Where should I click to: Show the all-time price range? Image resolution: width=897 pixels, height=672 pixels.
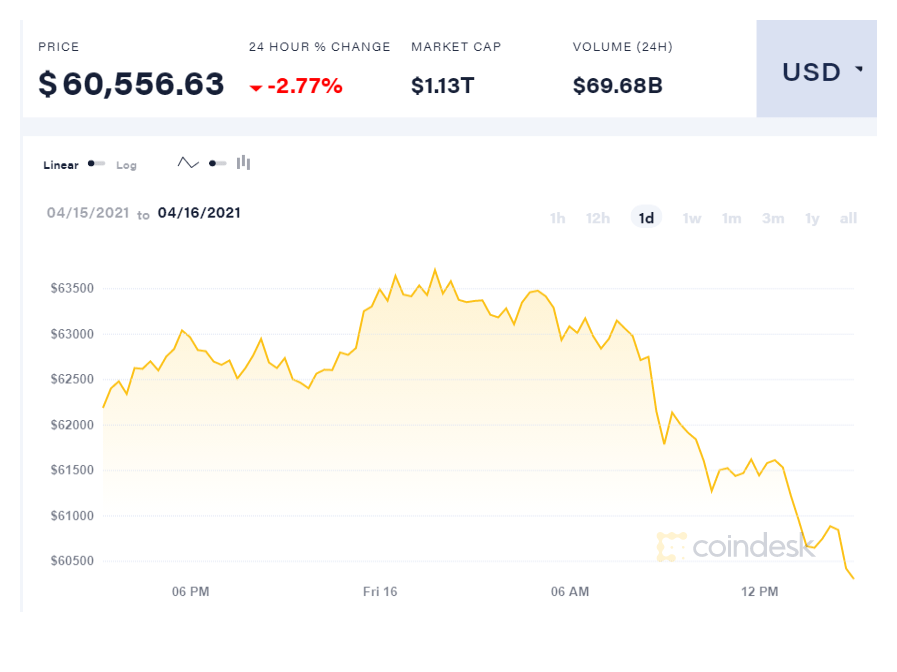[848, 218]
